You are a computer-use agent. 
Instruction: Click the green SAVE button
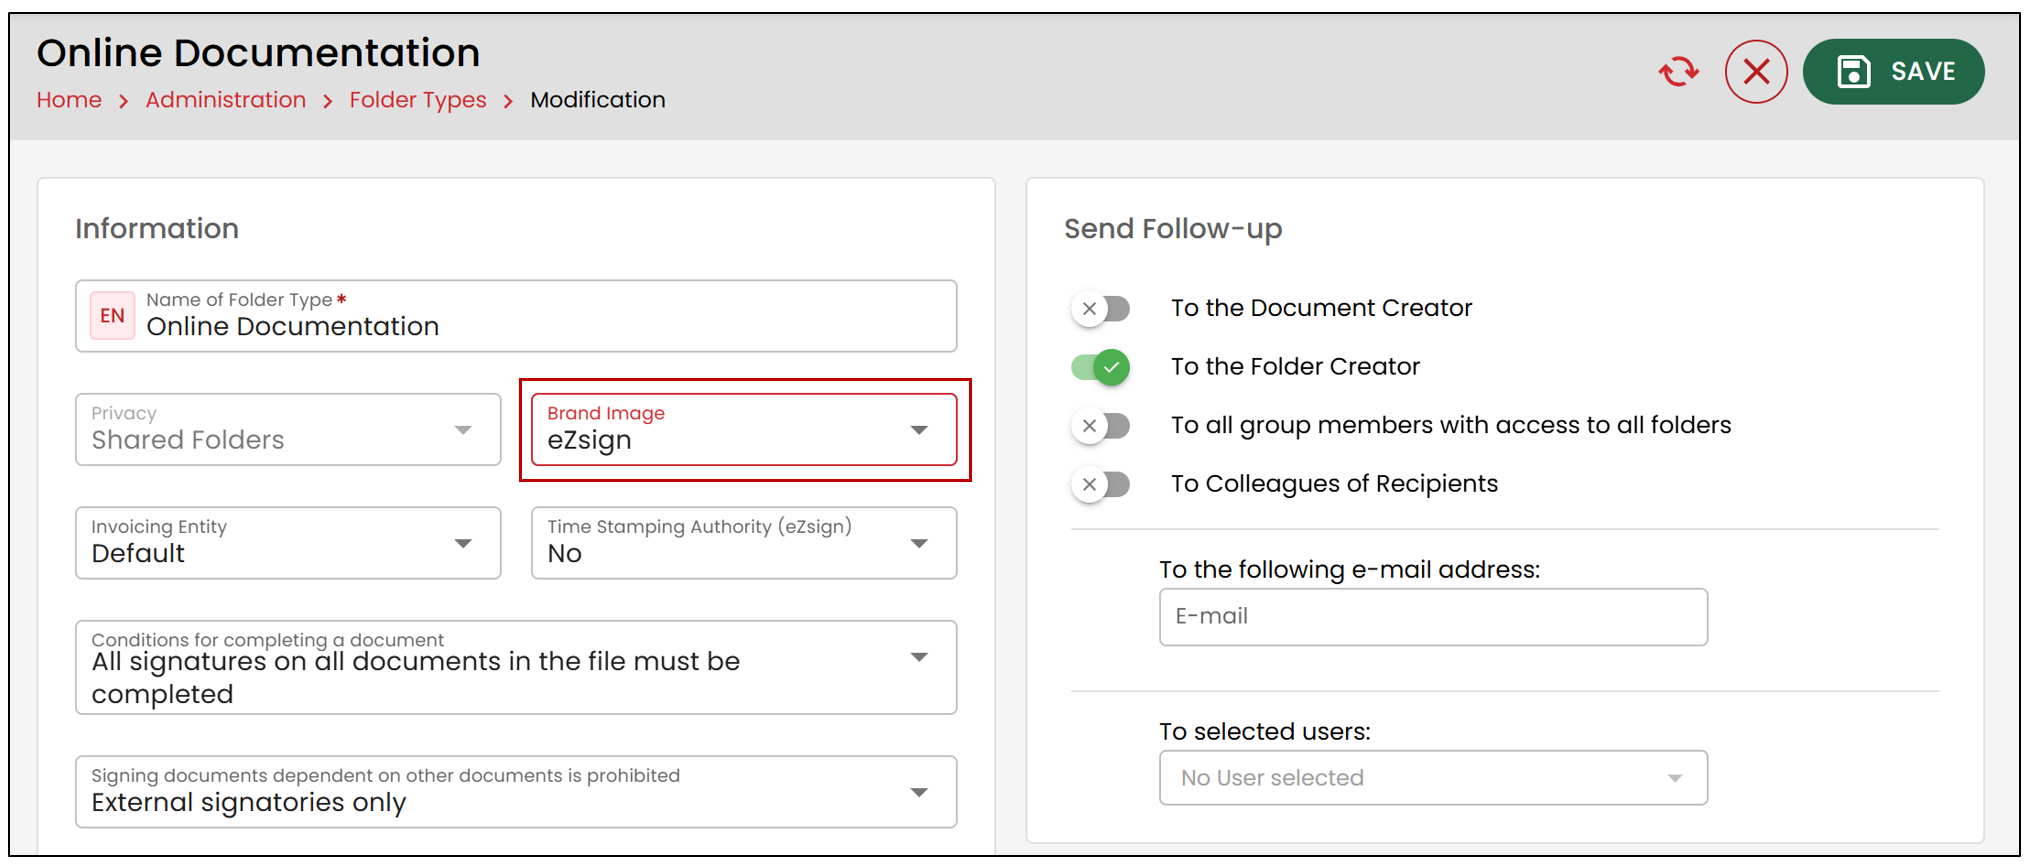1893,72
